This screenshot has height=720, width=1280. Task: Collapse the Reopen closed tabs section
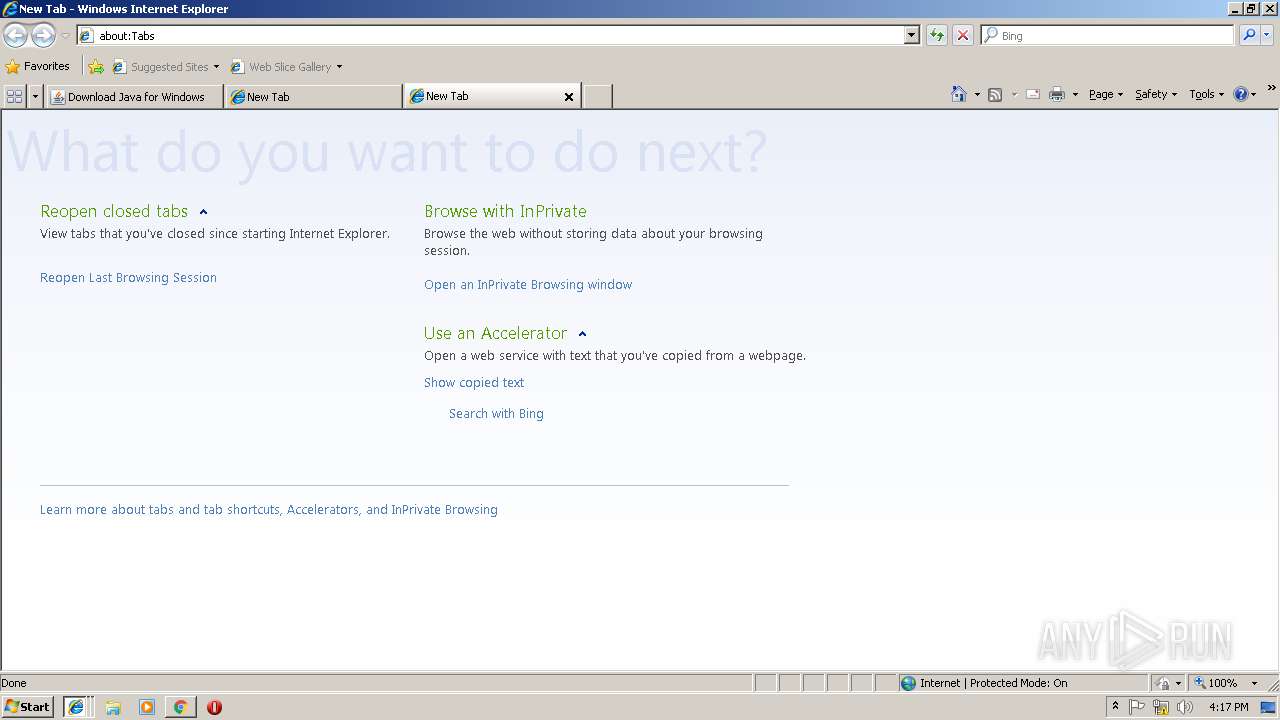point(203,212)
